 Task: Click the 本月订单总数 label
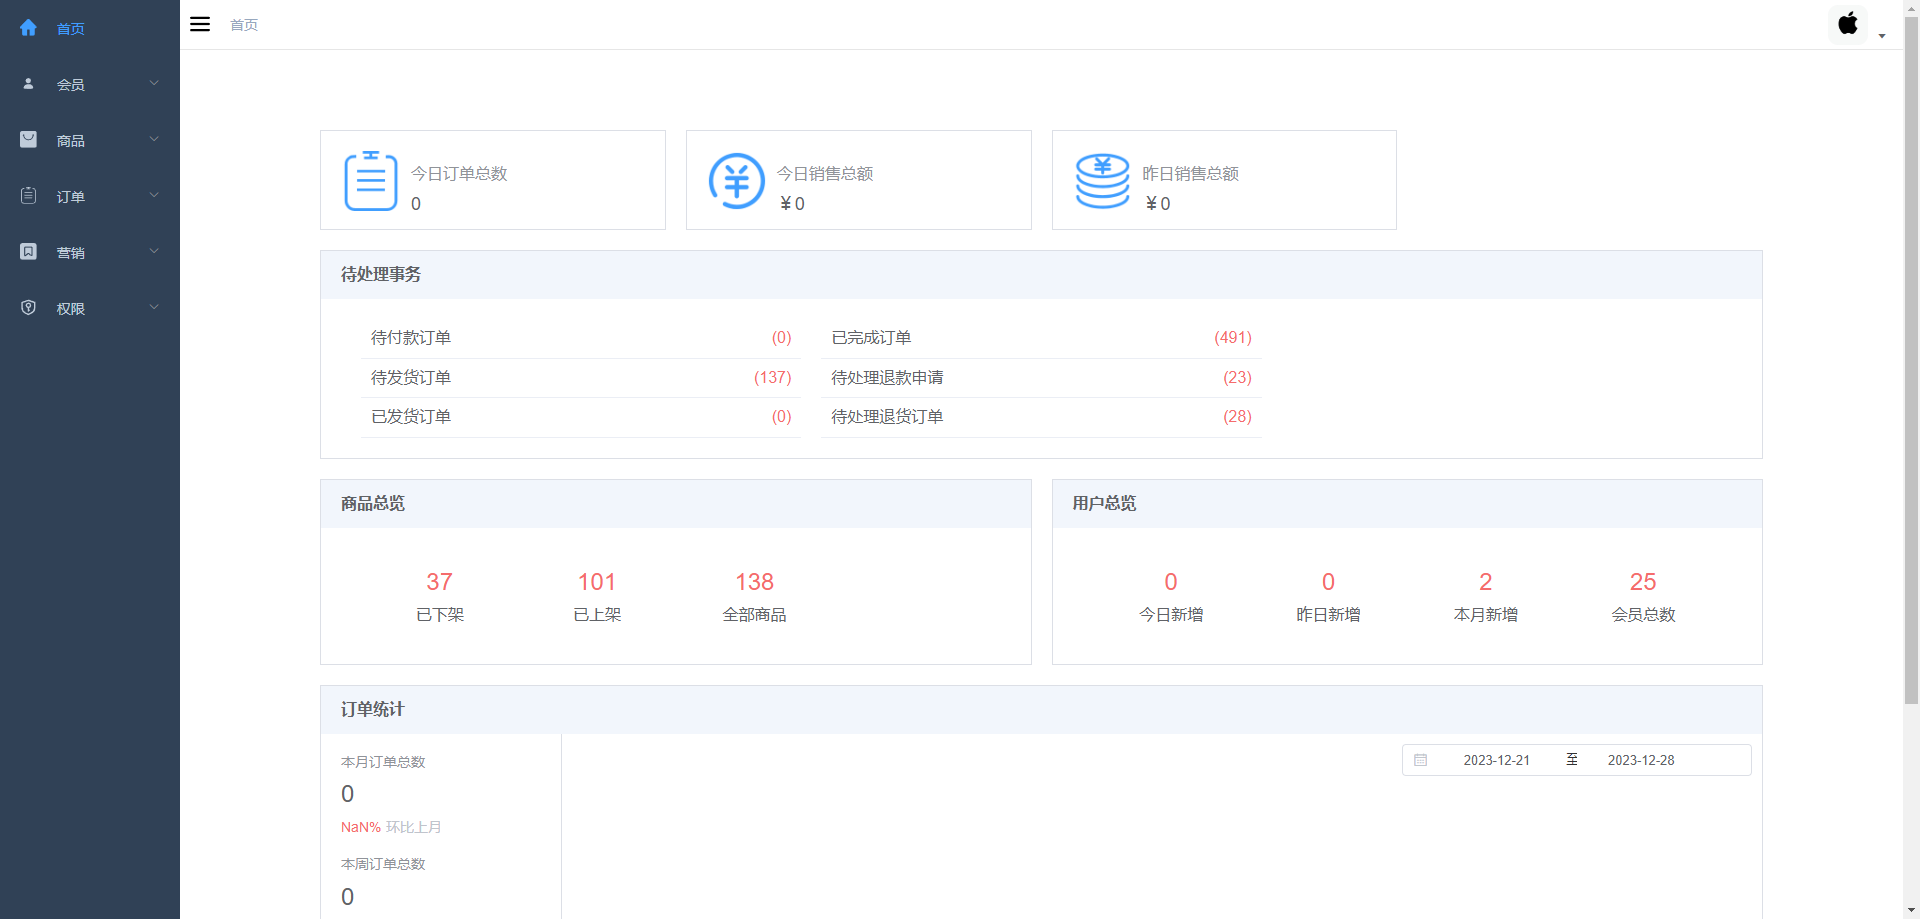[383, 762]
